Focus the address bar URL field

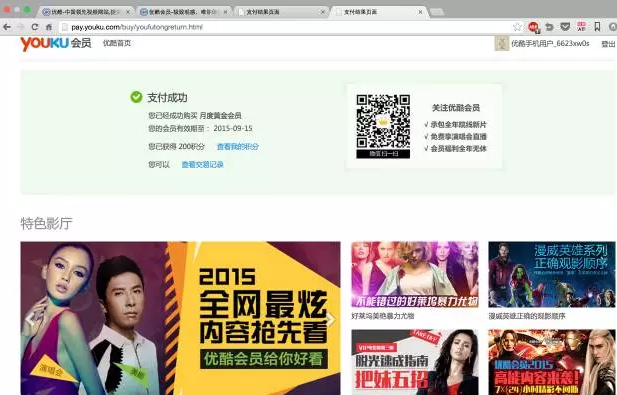286,27
